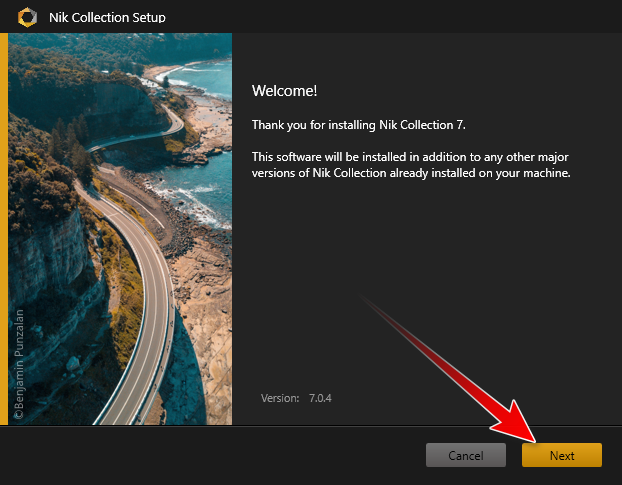Click the yellow vertical accent bar
The height and width of the screenshot is (485, 622).
pyautogui.click(x=4, y=228)
